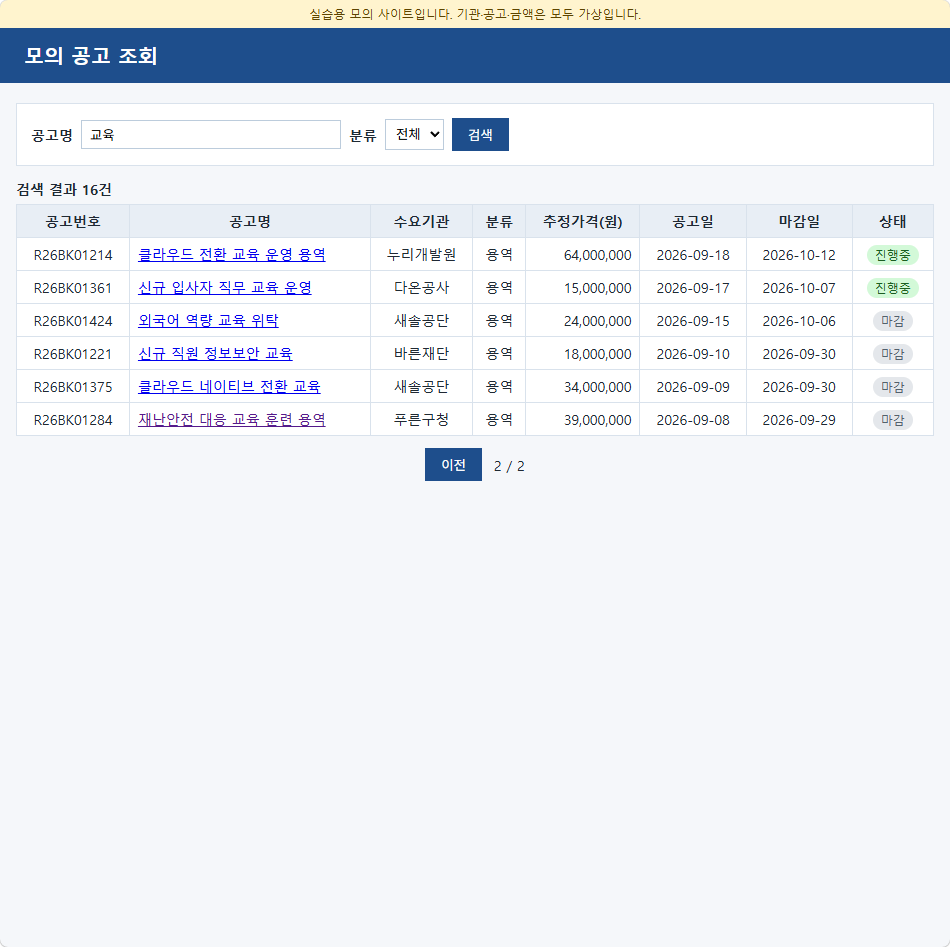Click the 새솔공단 cell in R26BK01424 row
950x947 pixels.
pyautogui.click(x=421, y=321)
